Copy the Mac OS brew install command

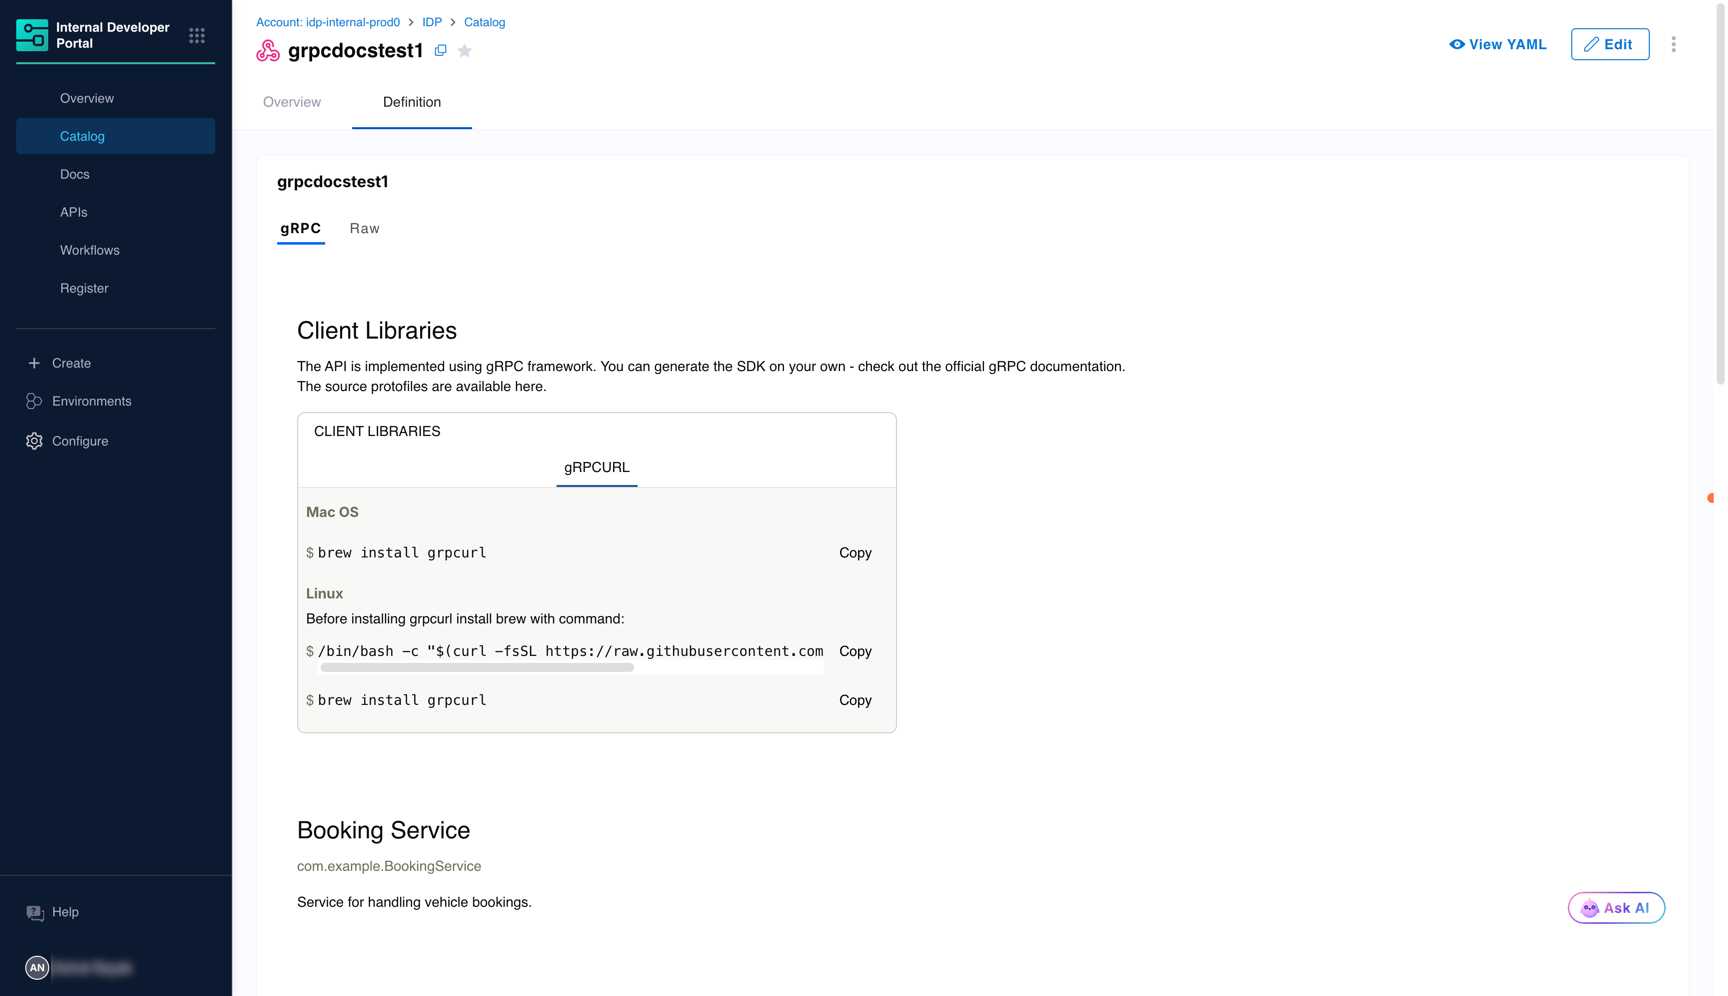(855, 553)
